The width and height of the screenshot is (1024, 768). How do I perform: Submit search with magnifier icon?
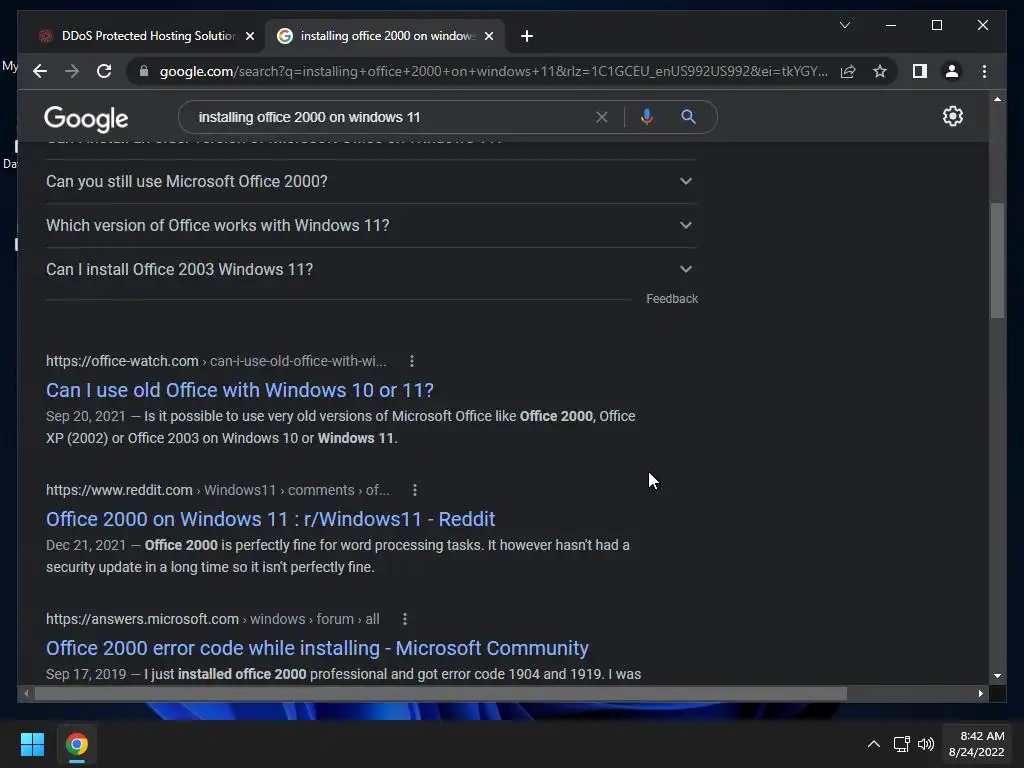(688, 117)
